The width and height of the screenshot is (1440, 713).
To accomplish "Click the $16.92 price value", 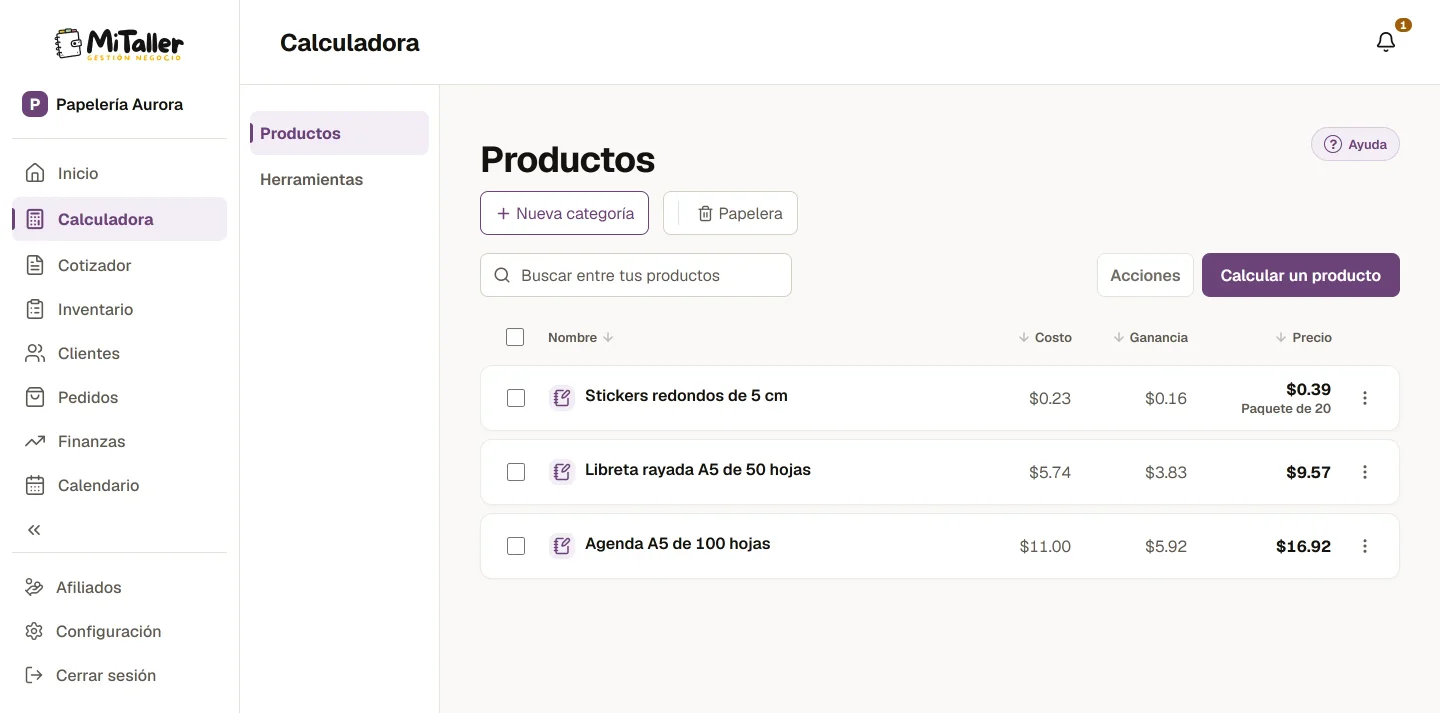I will tap(1304, 546).
